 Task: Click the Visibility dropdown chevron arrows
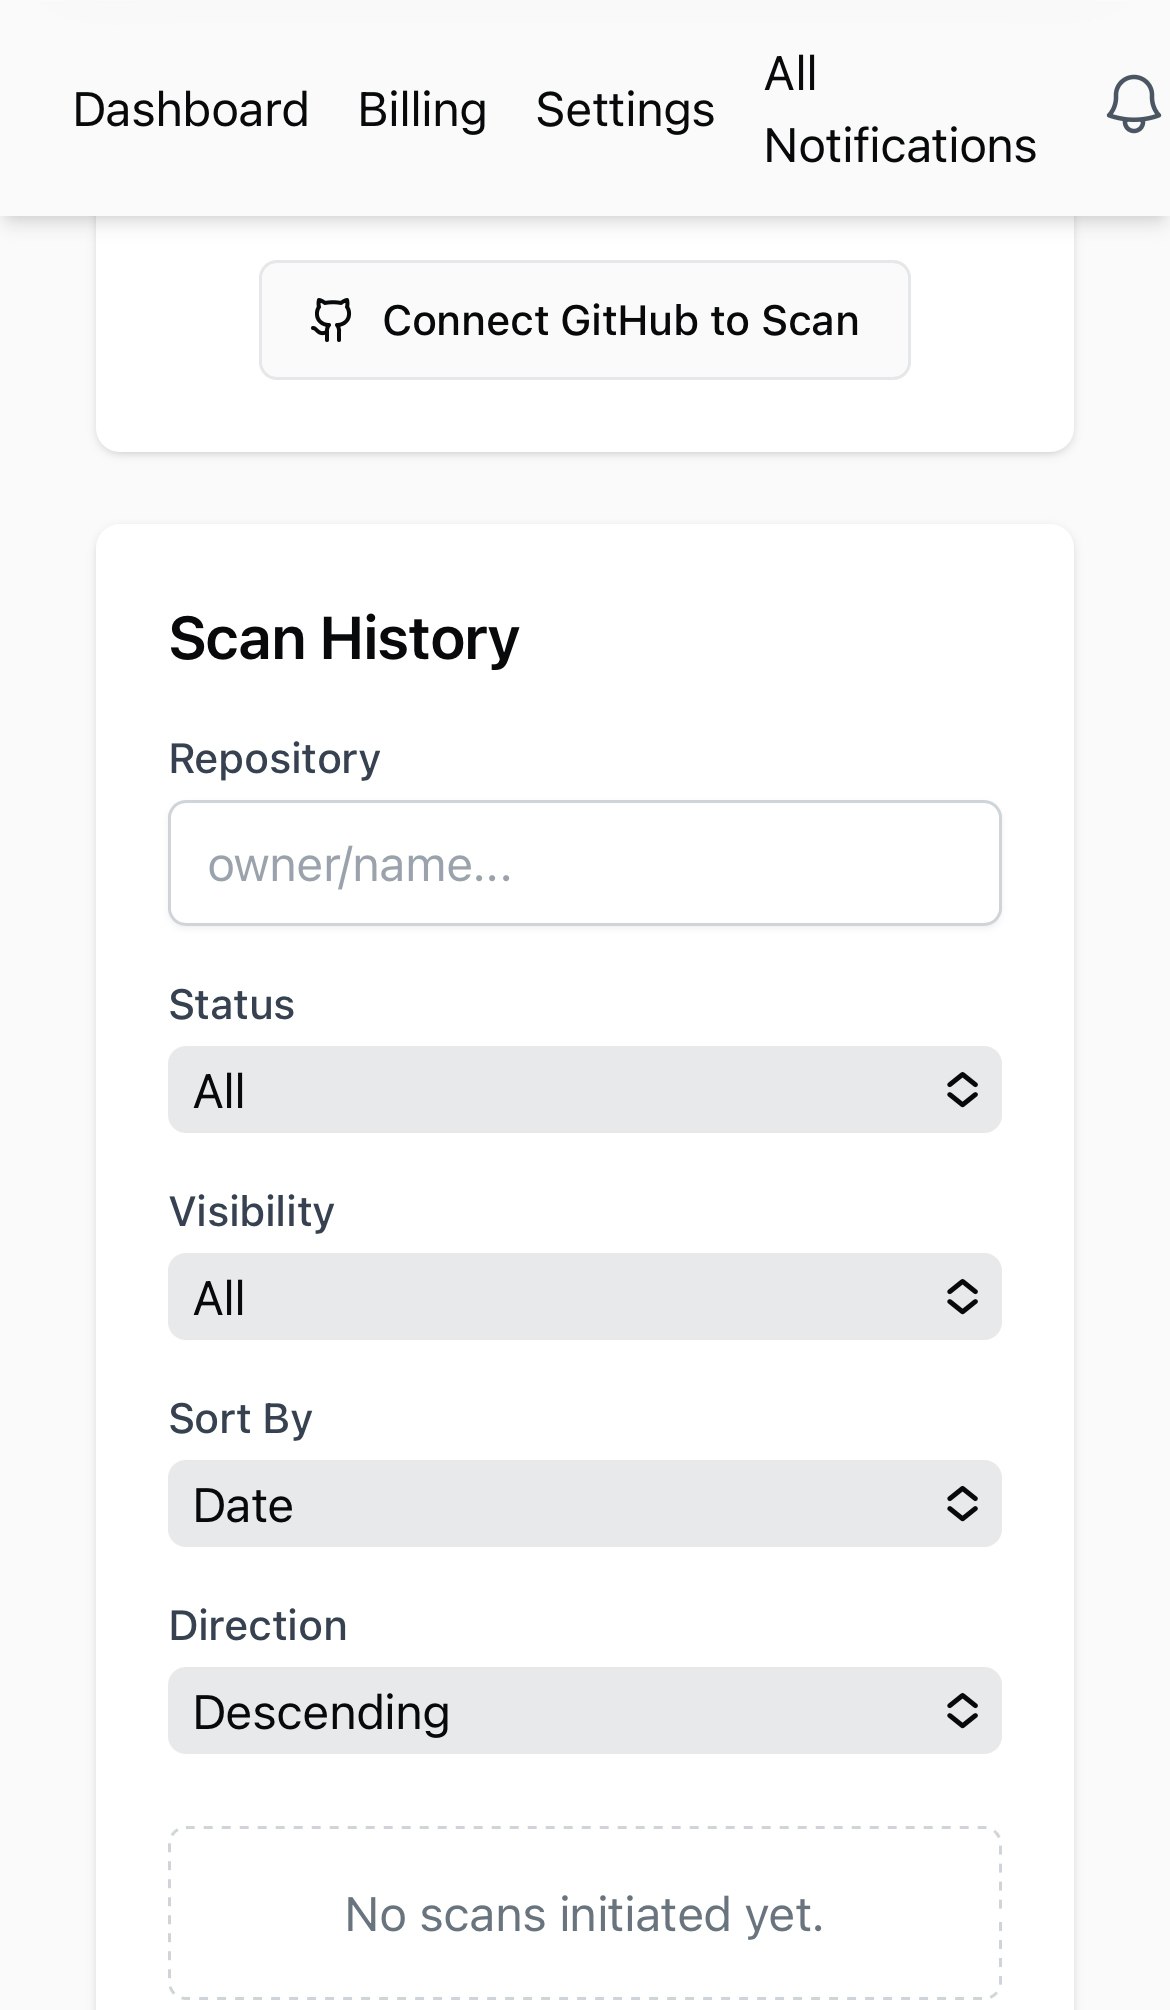coord(962,1297)
